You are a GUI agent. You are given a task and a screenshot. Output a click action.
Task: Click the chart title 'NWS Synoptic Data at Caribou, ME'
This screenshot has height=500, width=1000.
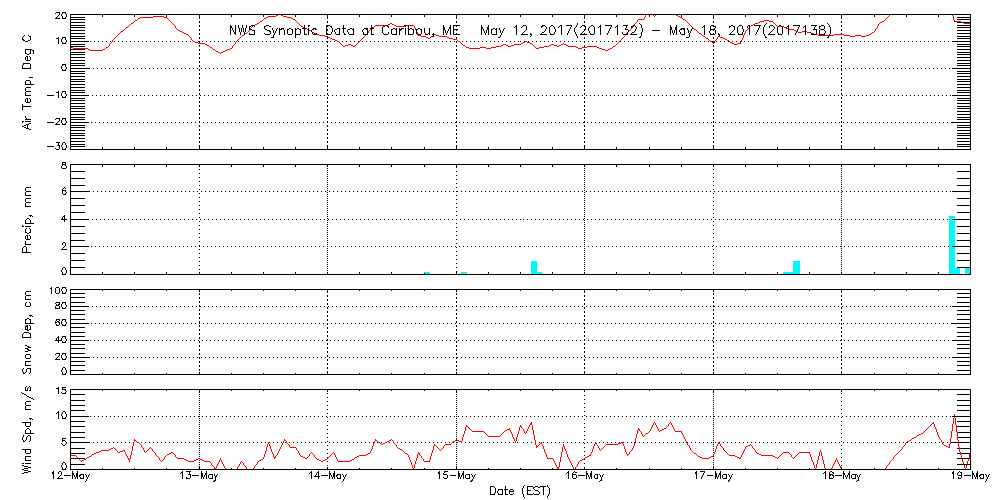click(x=344, y=30)
